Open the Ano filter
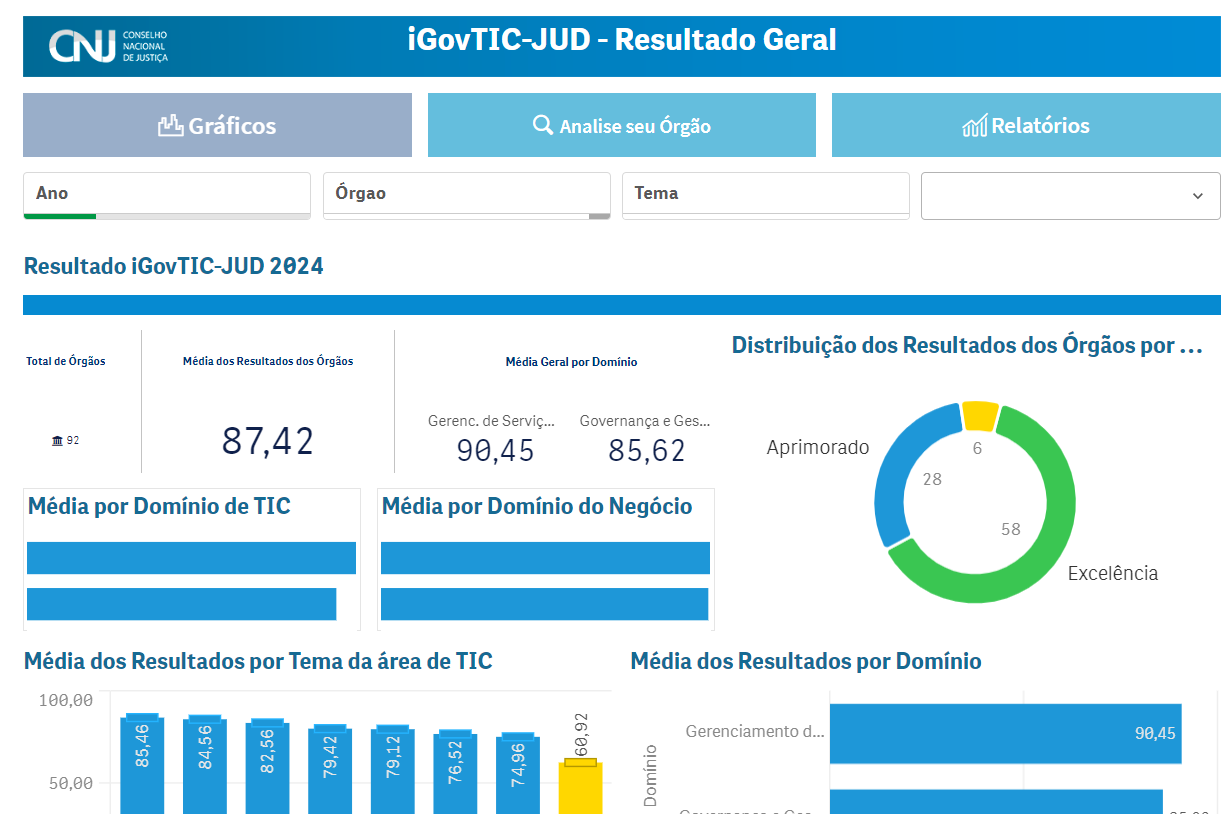Screen dimensions: 1222x814 click(167, 195)
